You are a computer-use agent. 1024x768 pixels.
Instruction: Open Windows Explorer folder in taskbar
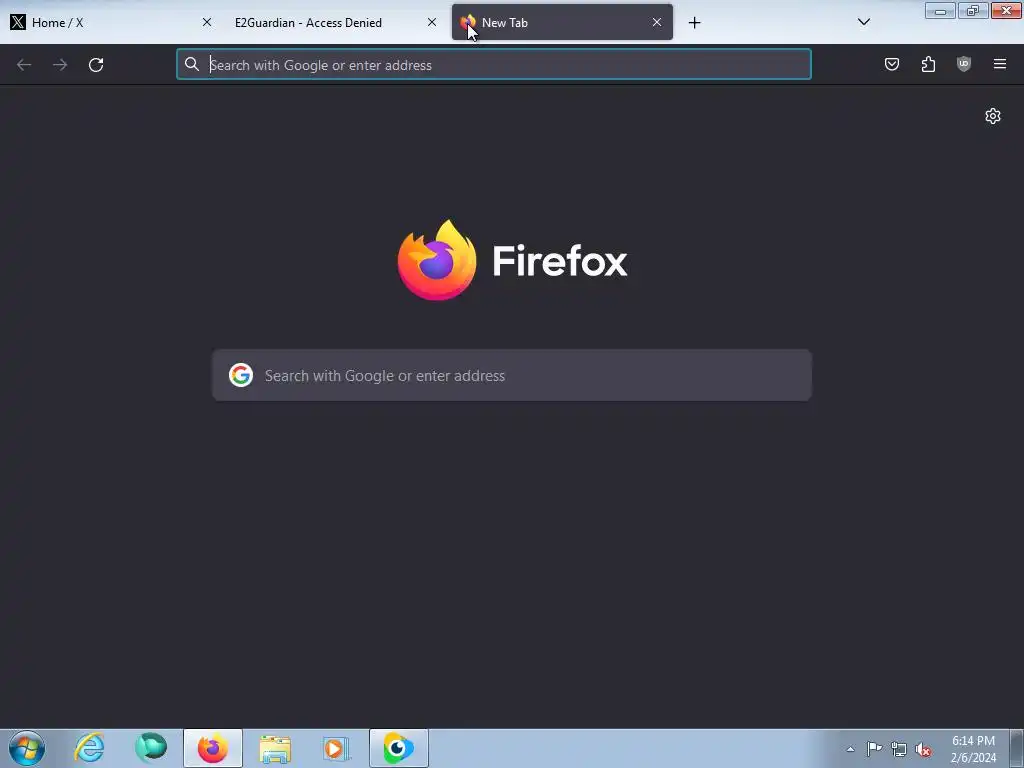pos(275,748)
